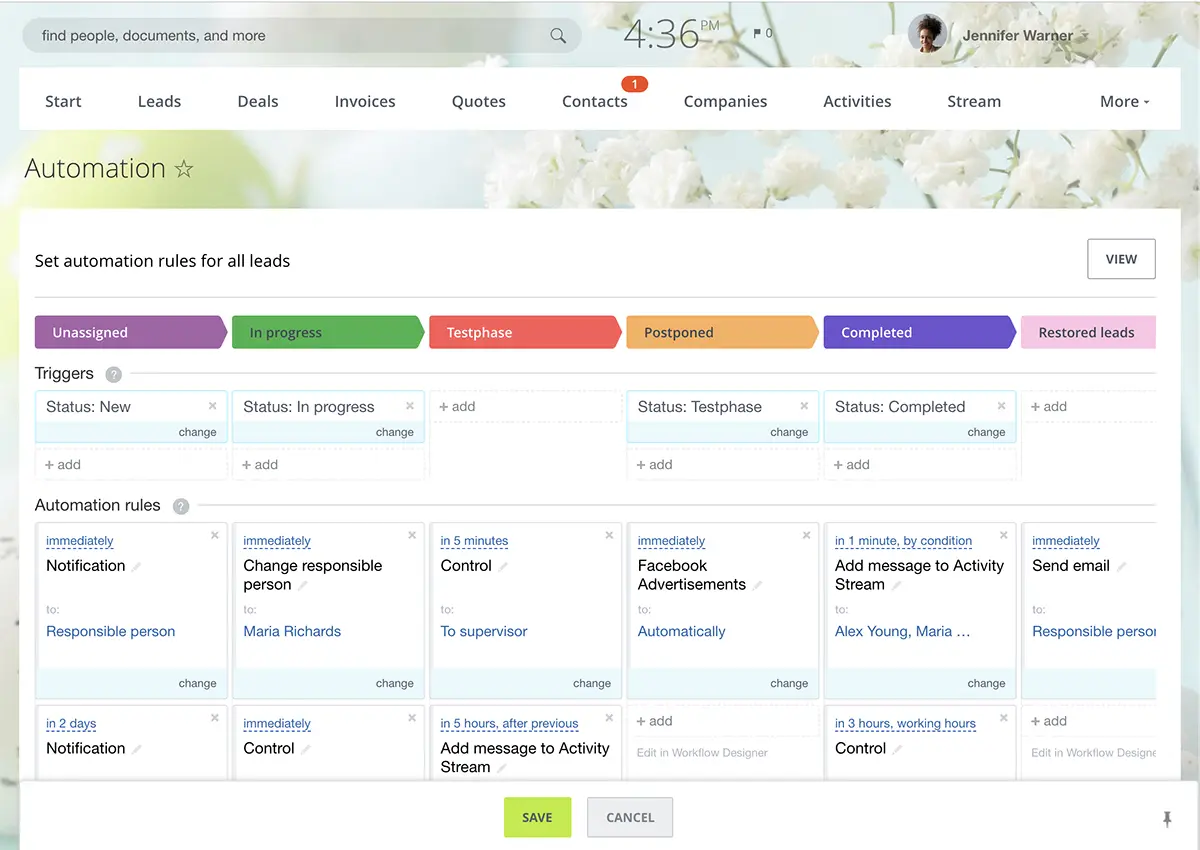Go to the Contacts tab
1200x850 pixels.
click(594, 101)
